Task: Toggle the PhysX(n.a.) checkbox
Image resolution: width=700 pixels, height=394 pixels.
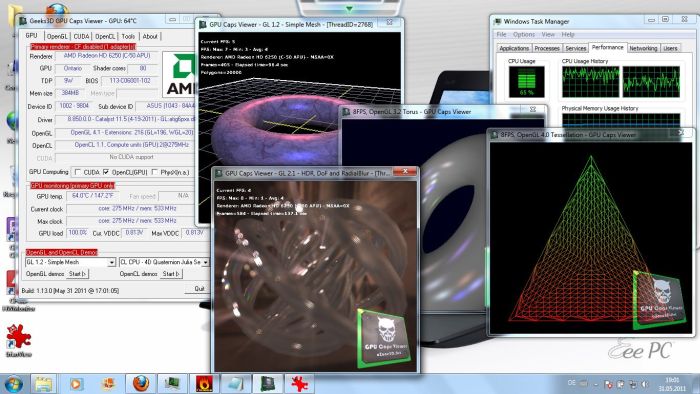Action: coord(154,172)
